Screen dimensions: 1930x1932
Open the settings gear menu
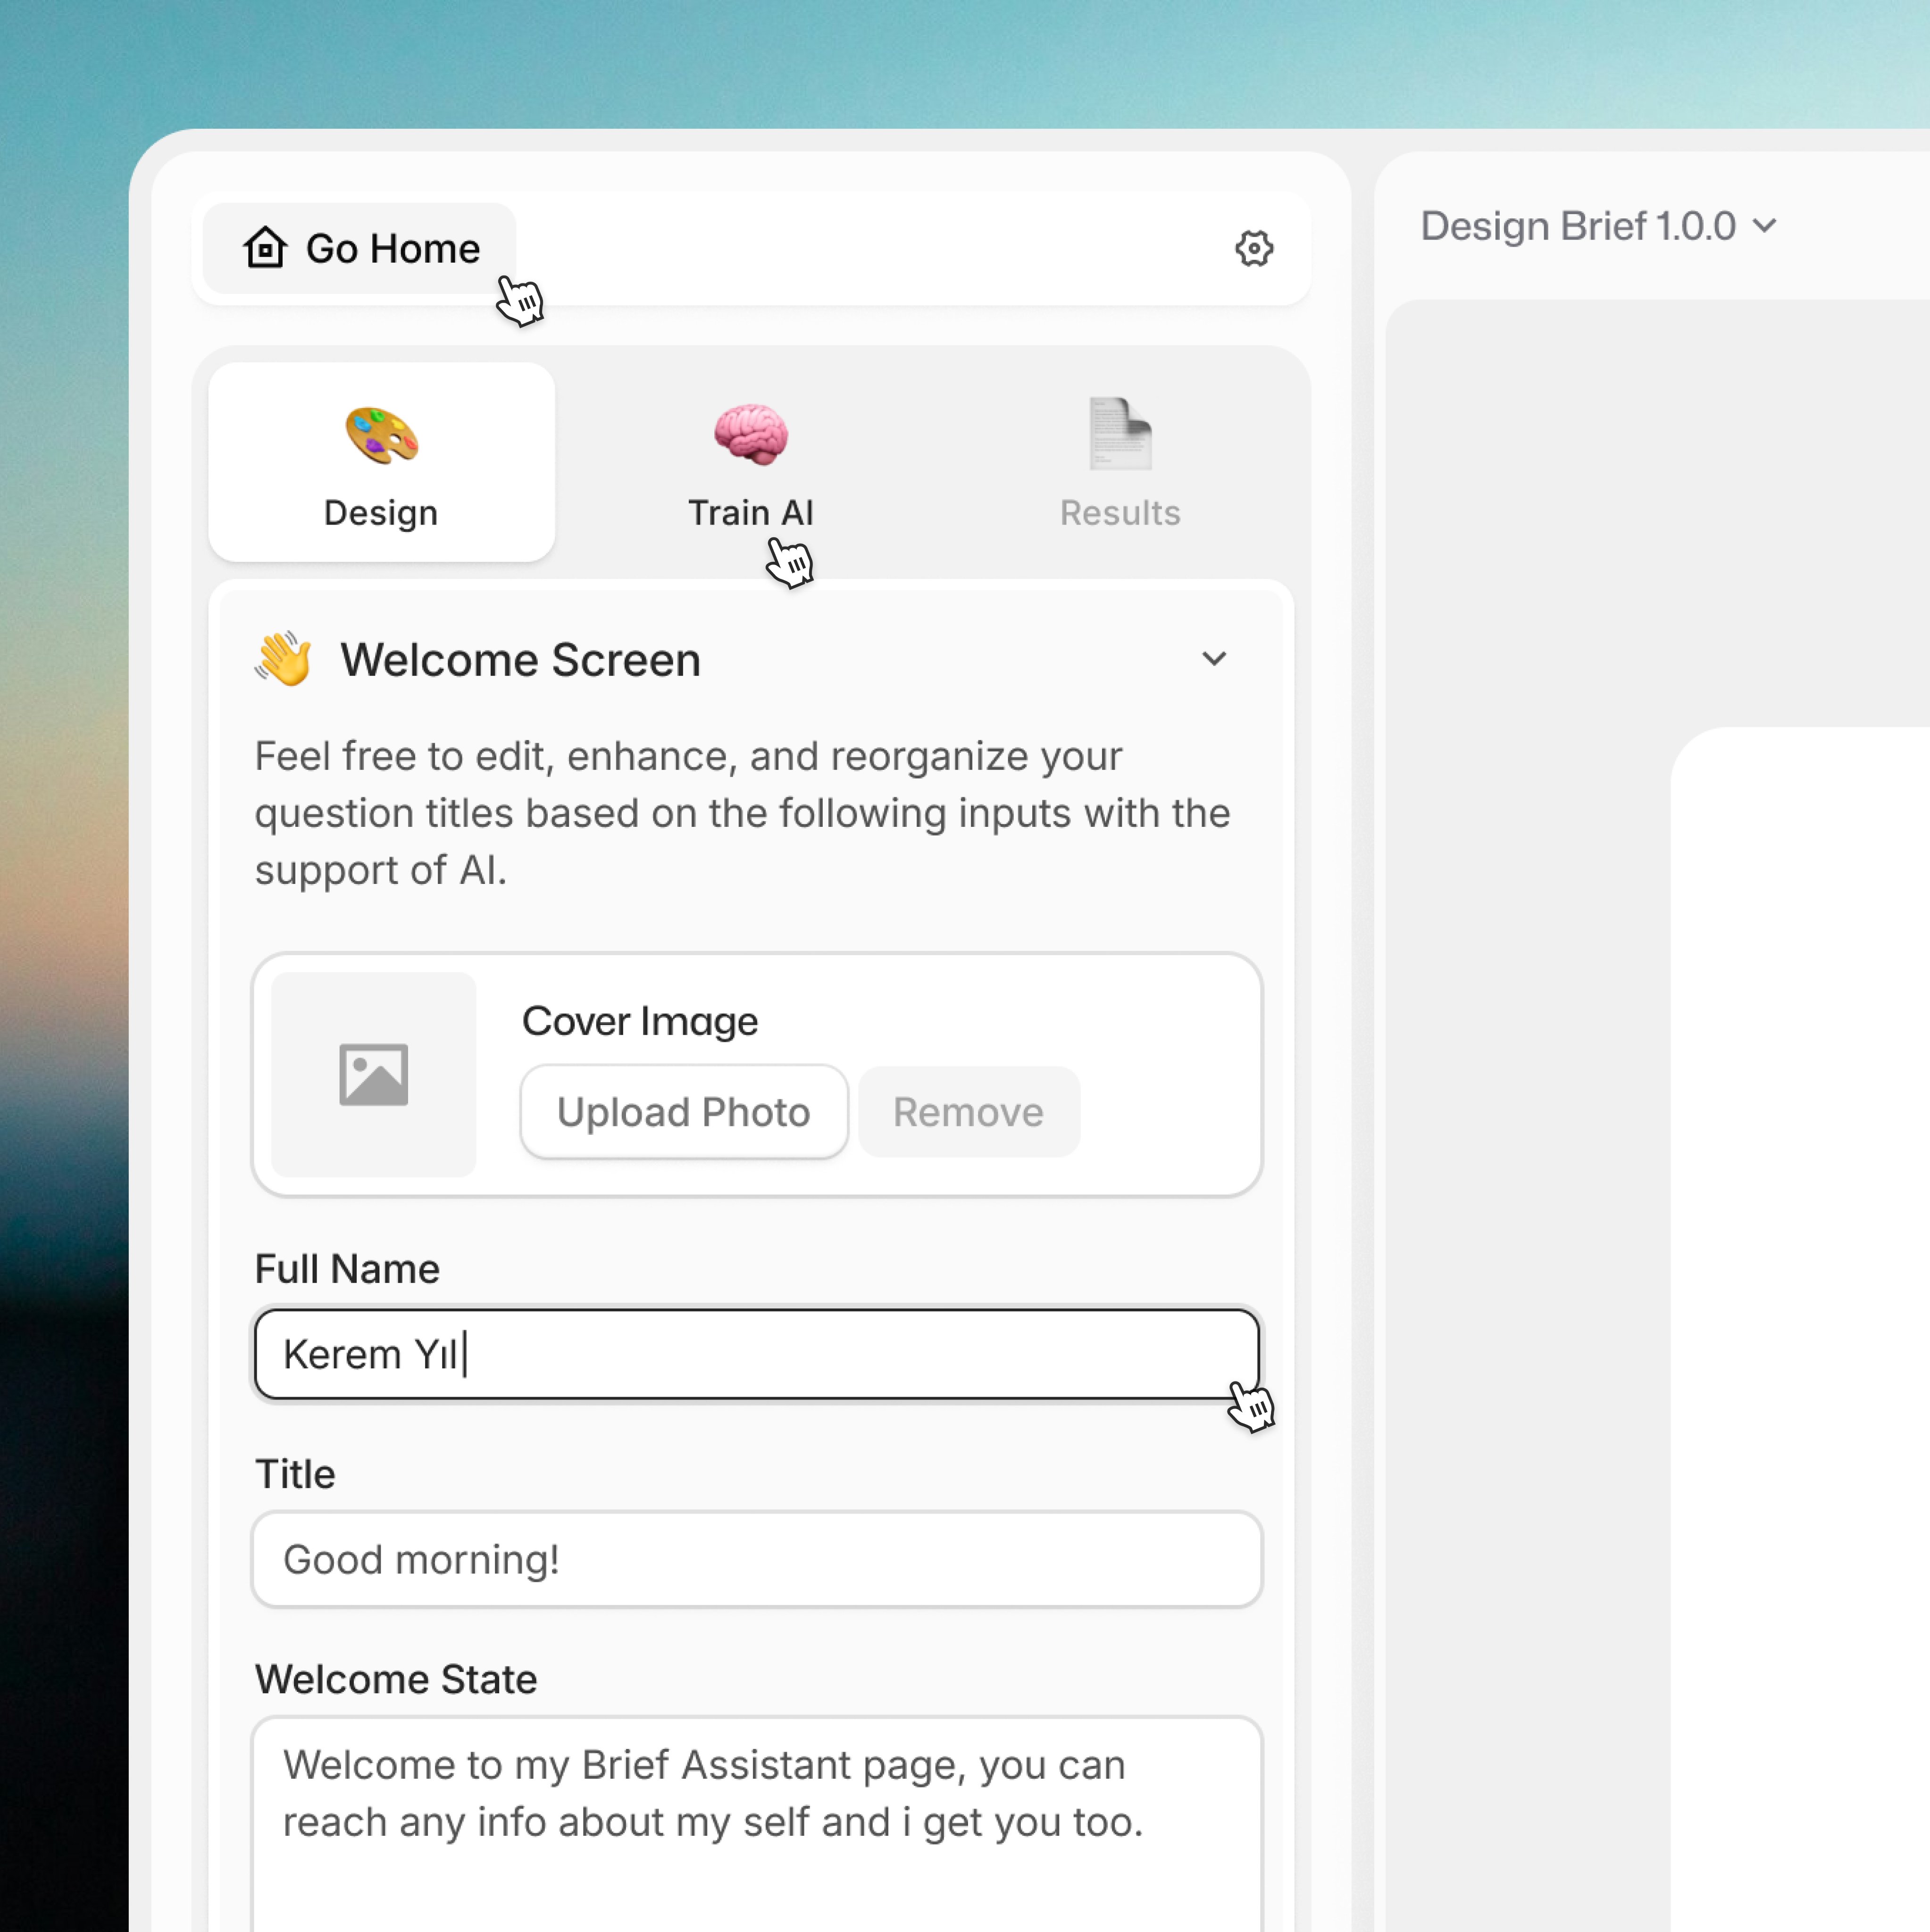(1255, 248)
